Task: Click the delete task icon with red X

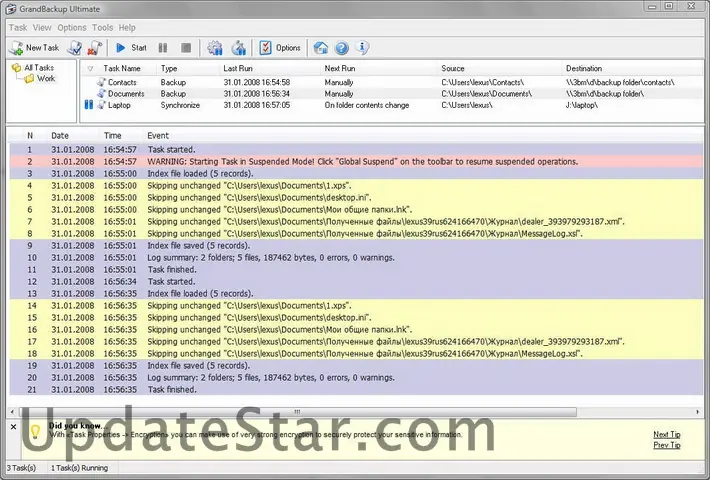Action: [x=94, y=48]
